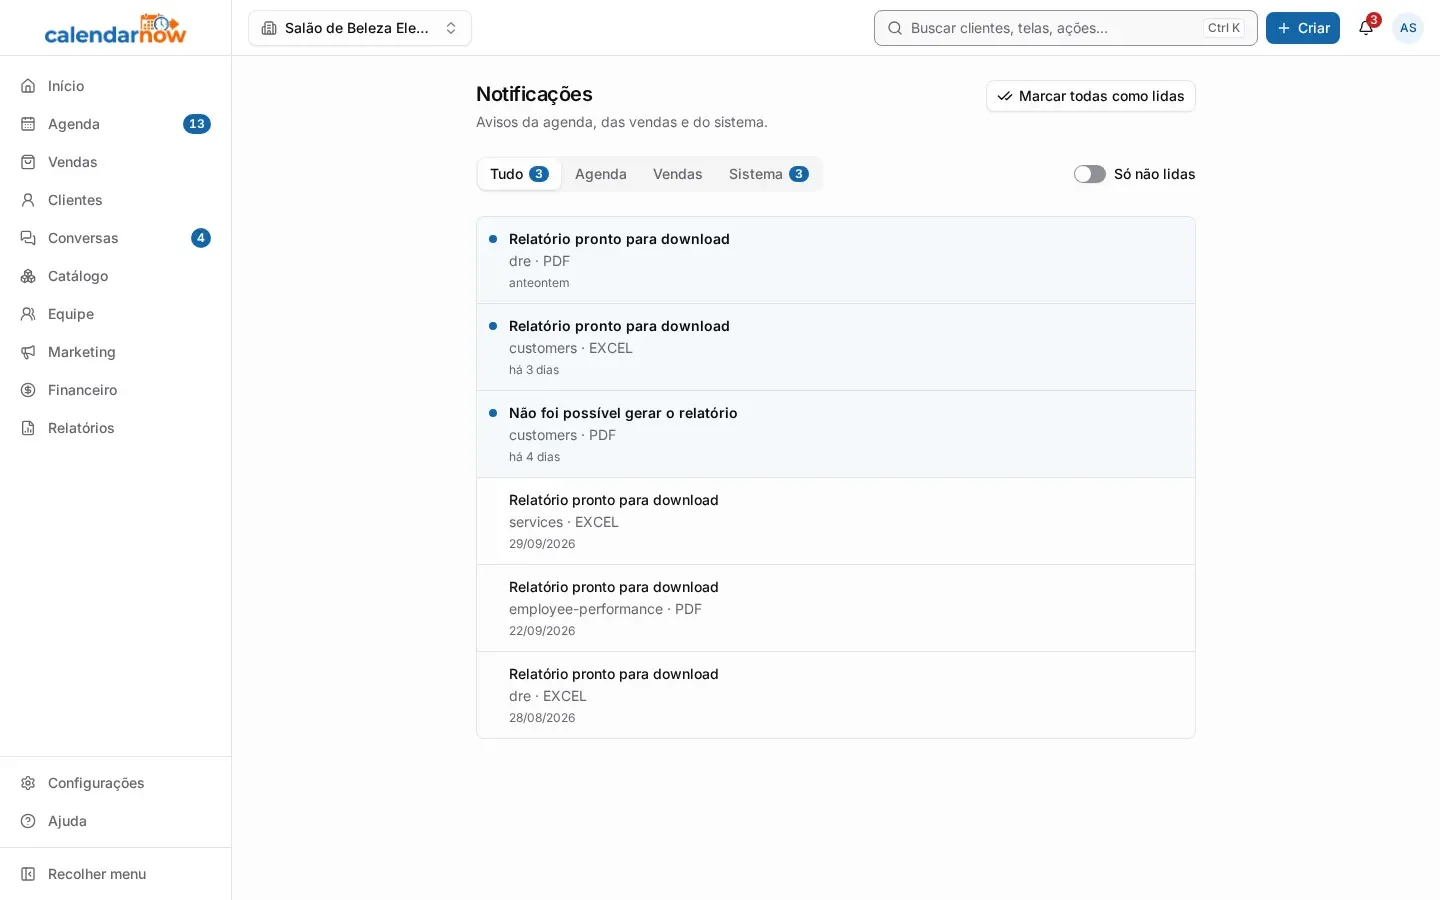Image resolution: width=1440 pixels, height=900 pixels.
Task: Open Agenda calendar icon in sidebar
Action: pyautogui.click(x=28, y=124)
